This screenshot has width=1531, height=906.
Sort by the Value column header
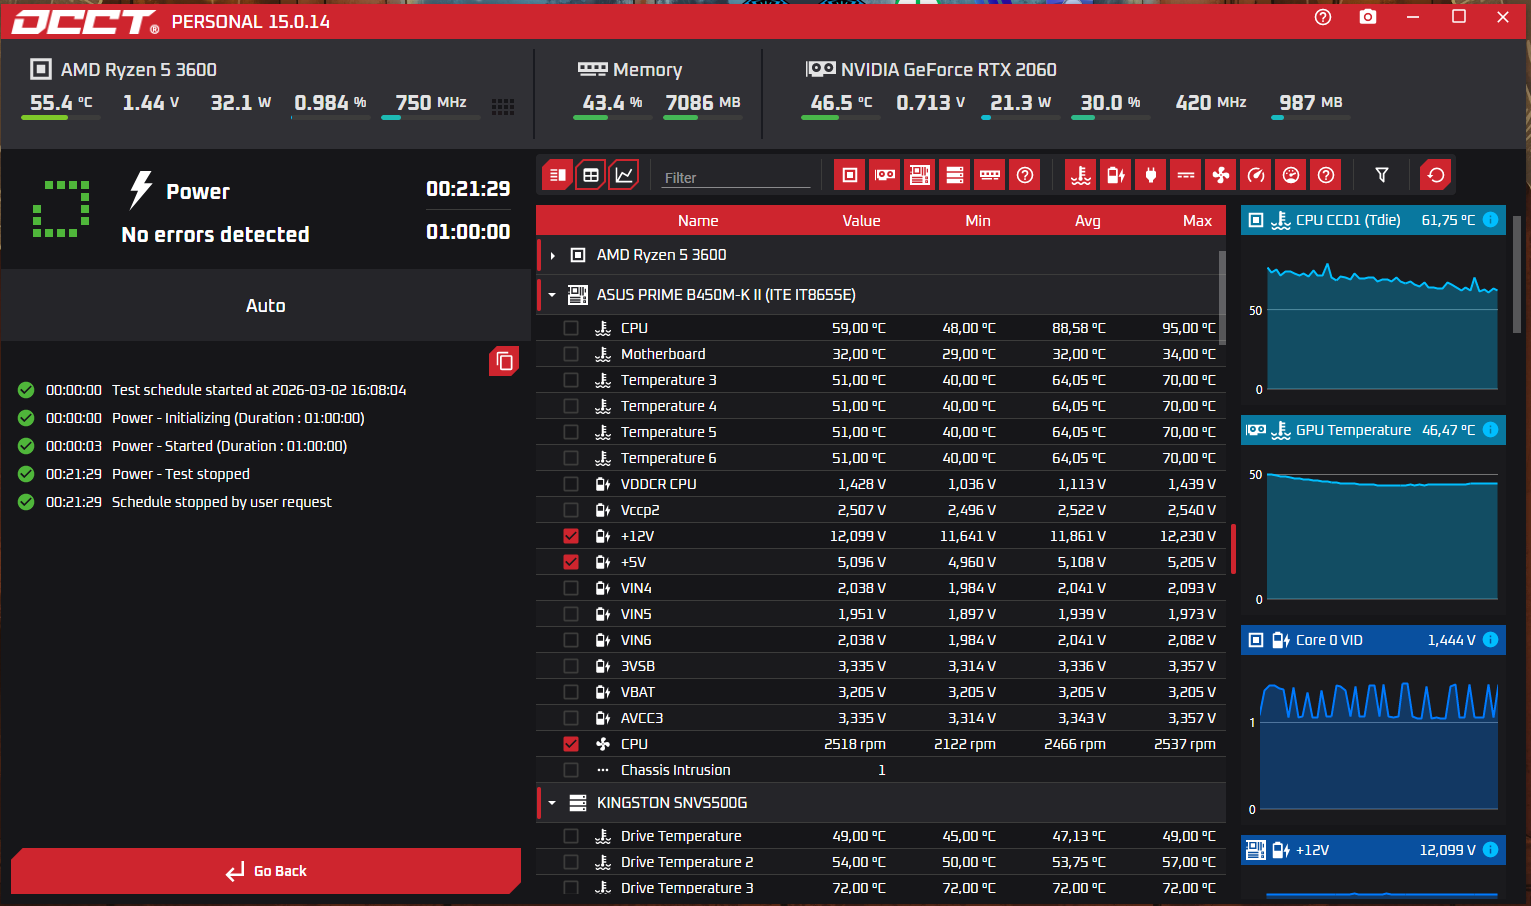click(861, 221)
